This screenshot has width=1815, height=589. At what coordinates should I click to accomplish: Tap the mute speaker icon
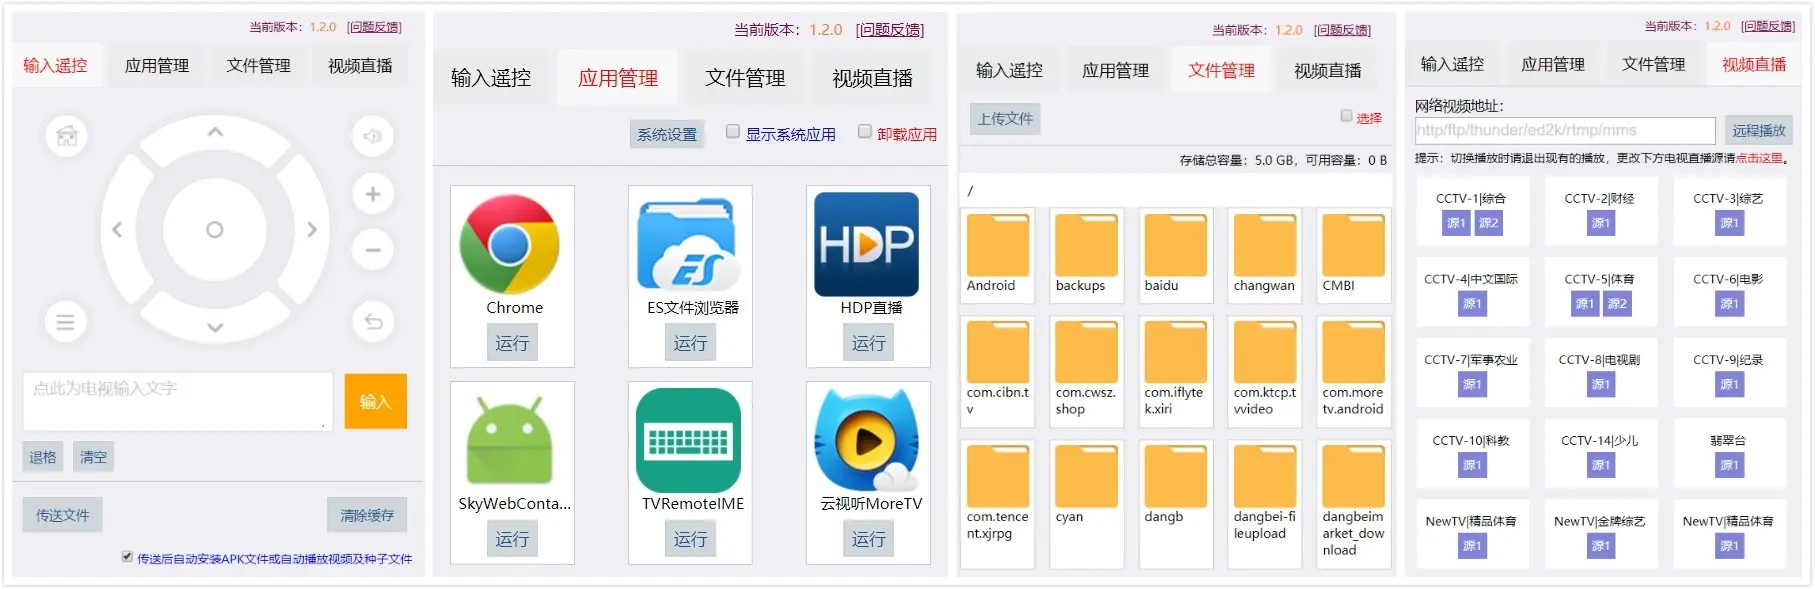pyautogui.click(x=373, y=136)
